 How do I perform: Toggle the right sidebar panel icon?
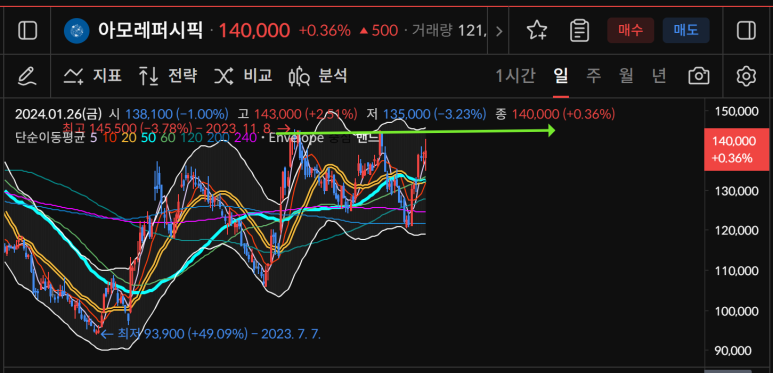click(746, 31)
